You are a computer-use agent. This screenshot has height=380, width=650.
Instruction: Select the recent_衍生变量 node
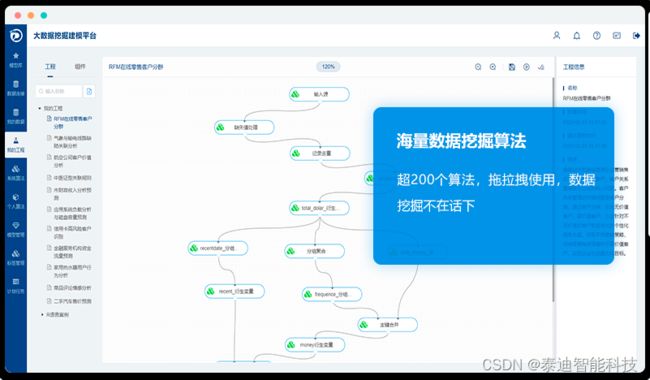(x=235, y=291)
